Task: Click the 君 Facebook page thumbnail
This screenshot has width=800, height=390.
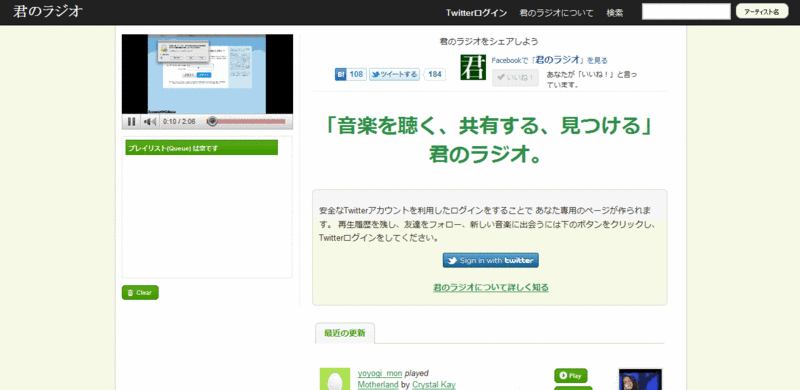Action: tap(473, 67)
